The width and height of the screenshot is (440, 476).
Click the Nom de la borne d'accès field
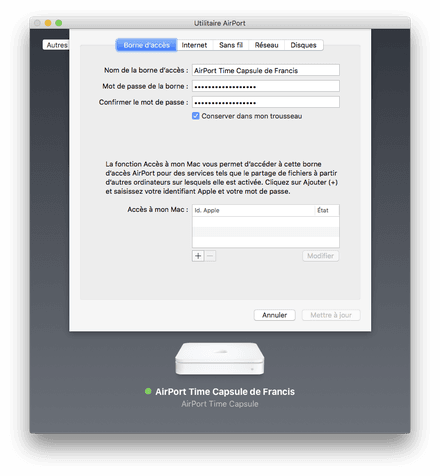266,70
